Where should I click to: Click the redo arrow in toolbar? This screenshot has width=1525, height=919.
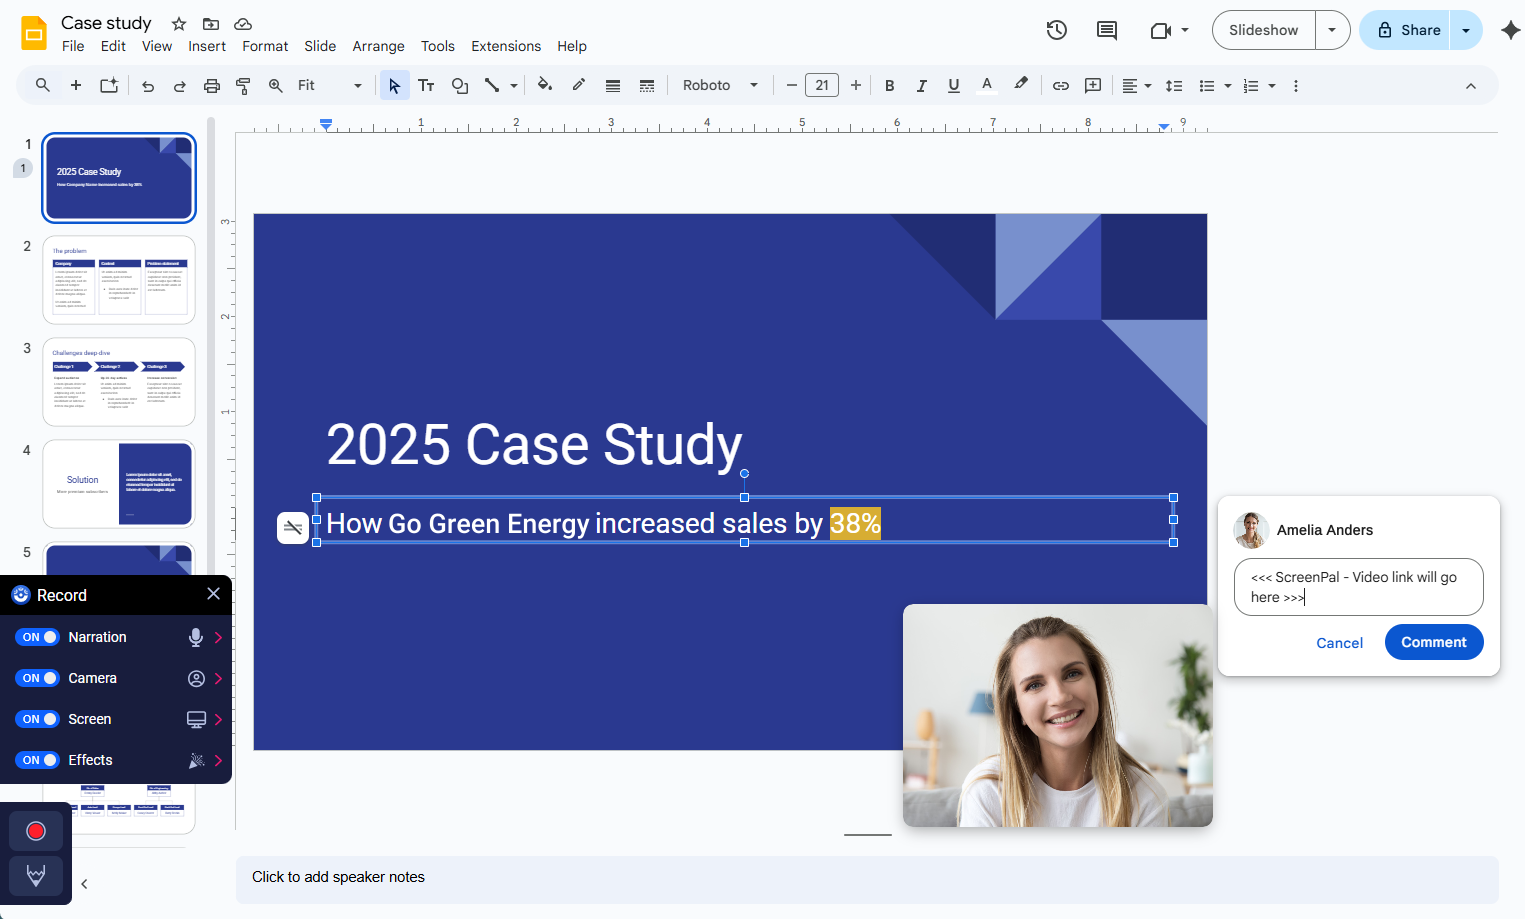coord(180,86)
